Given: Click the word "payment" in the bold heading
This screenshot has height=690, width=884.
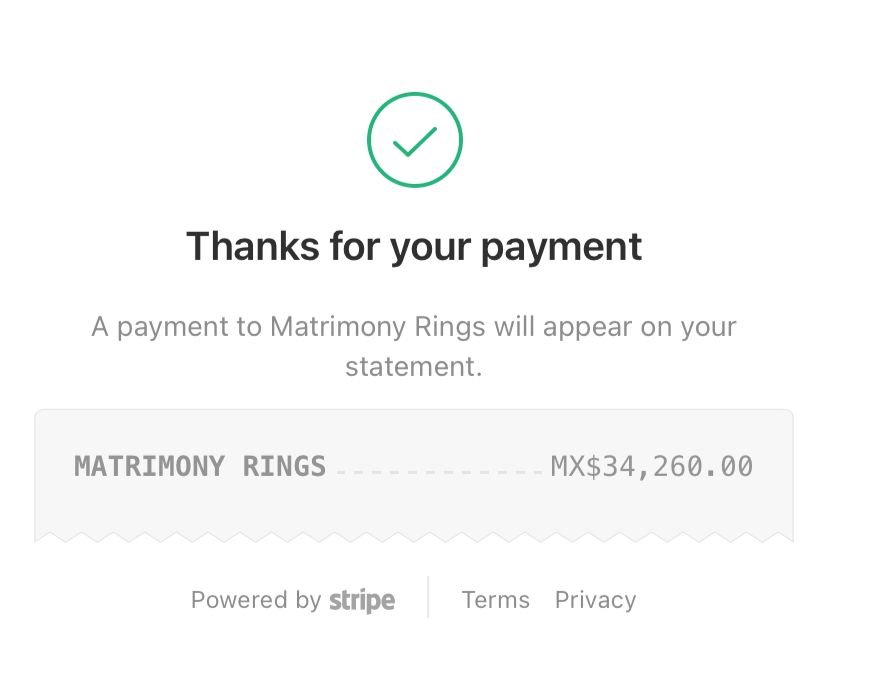Looking at the screenshot, I should (562, 248).
